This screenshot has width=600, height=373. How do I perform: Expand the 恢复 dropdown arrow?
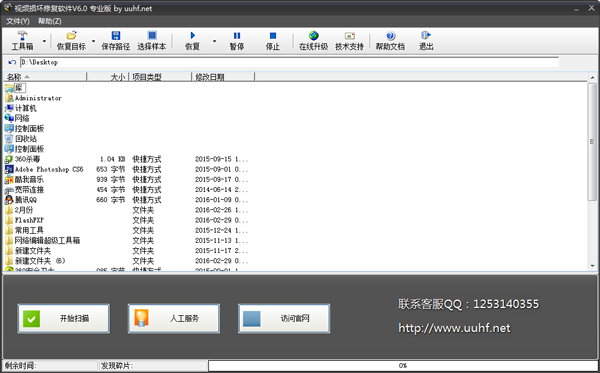tap(214, 41)
